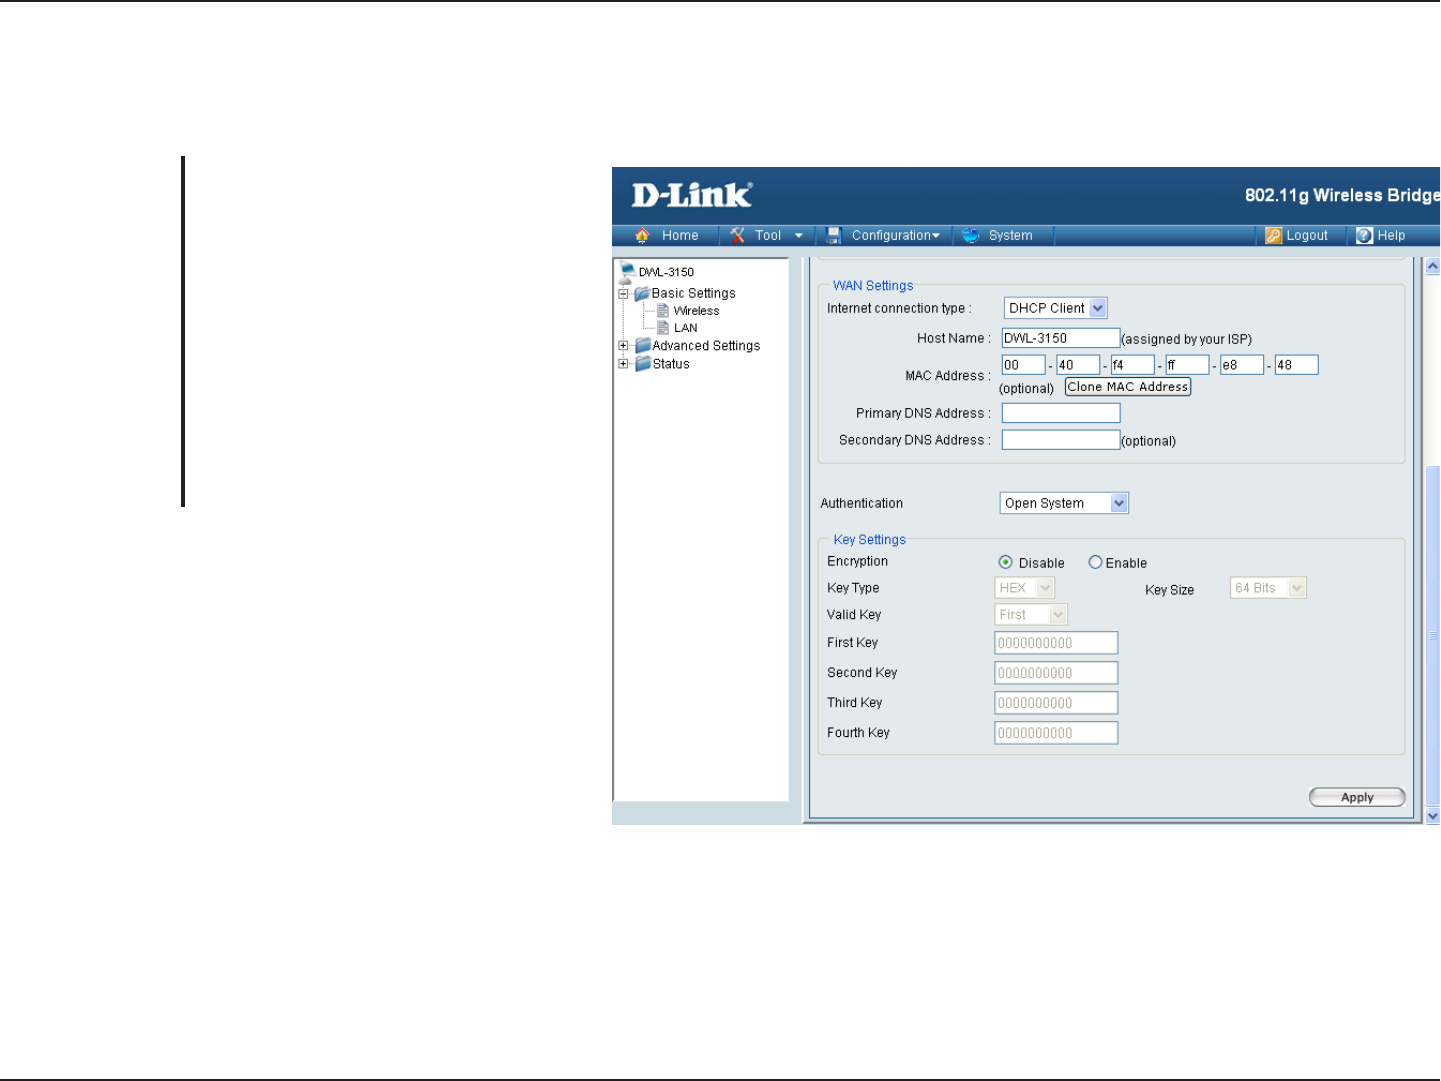
Task: Click the Advanced Settings folder icon
Action: (x=643, y=346)
